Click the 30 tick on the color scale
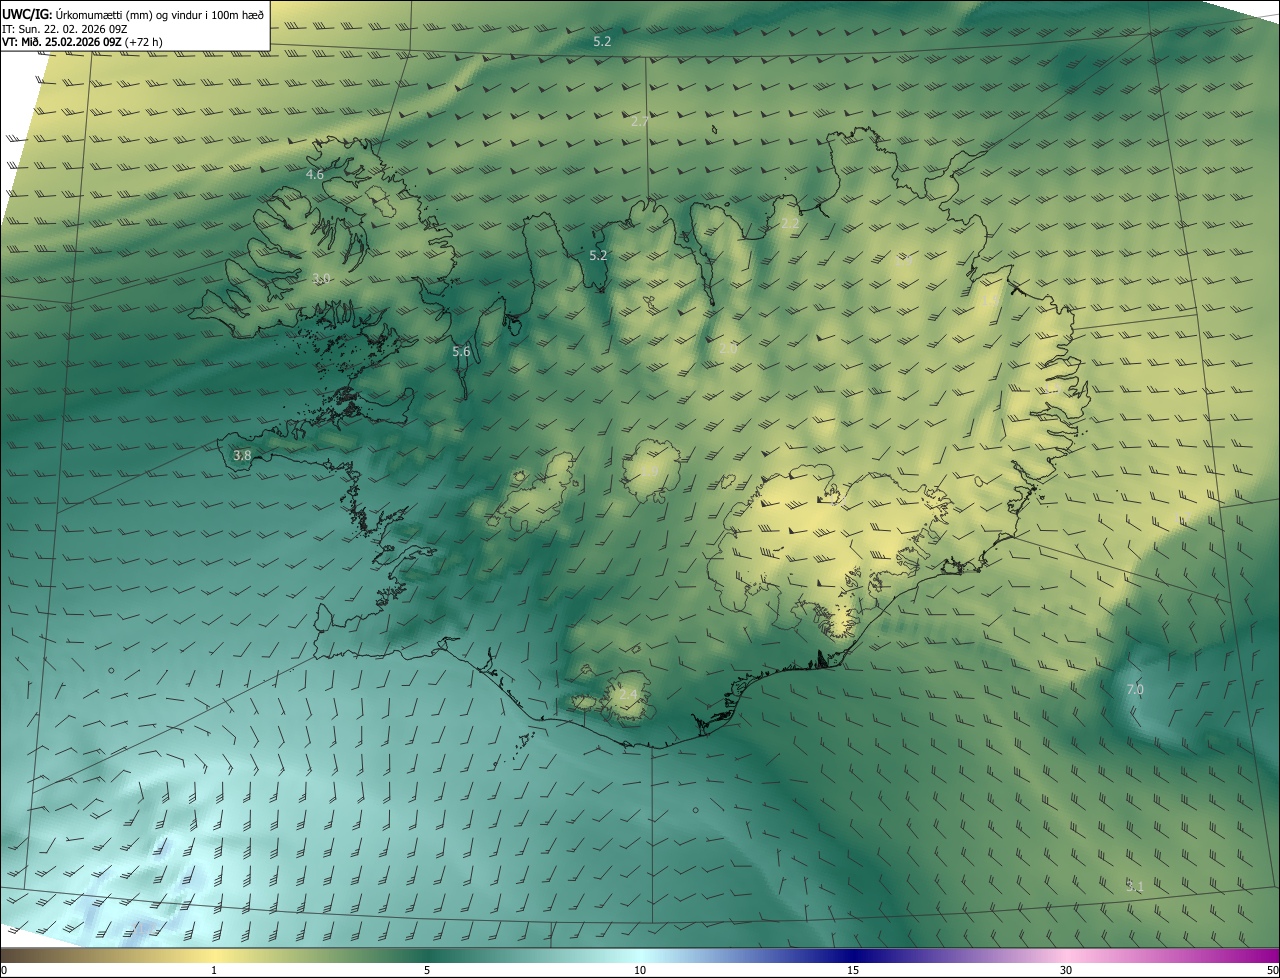1280x978 pixels. pyautogui.click(x=1066, y=970)
